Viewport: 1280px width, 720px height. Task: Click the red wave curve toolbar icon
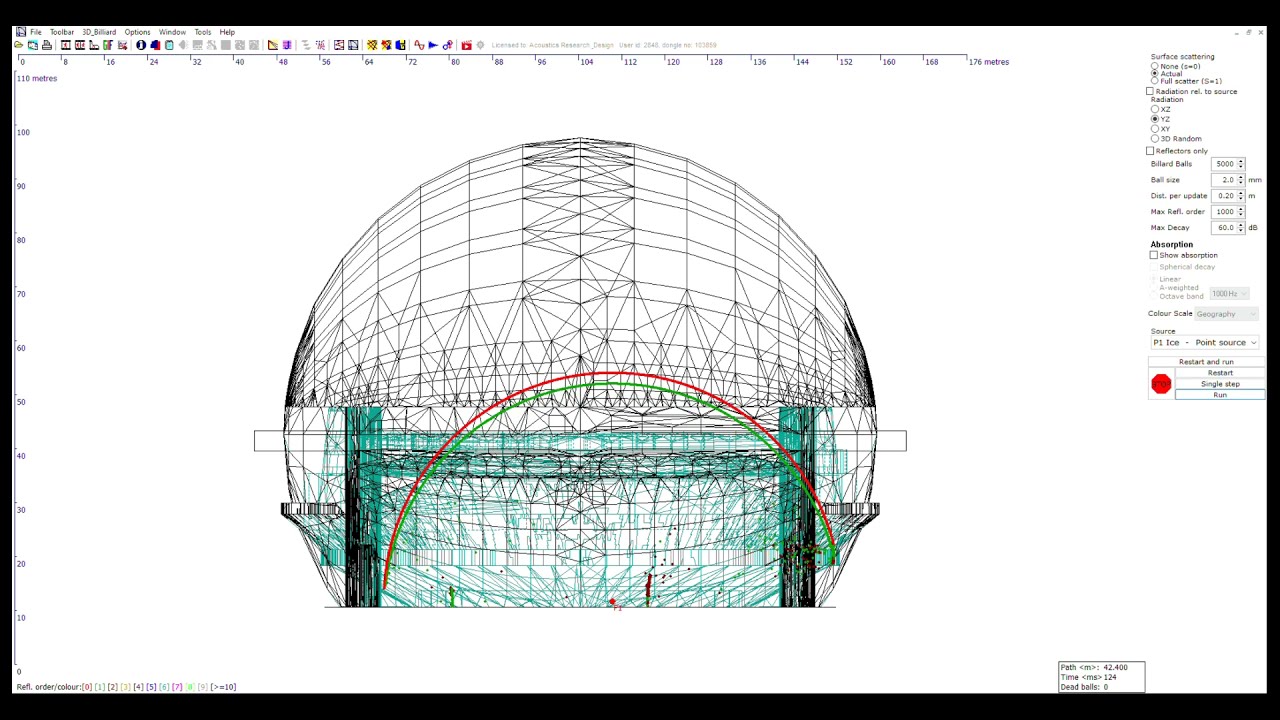click(x=419, y=45)
